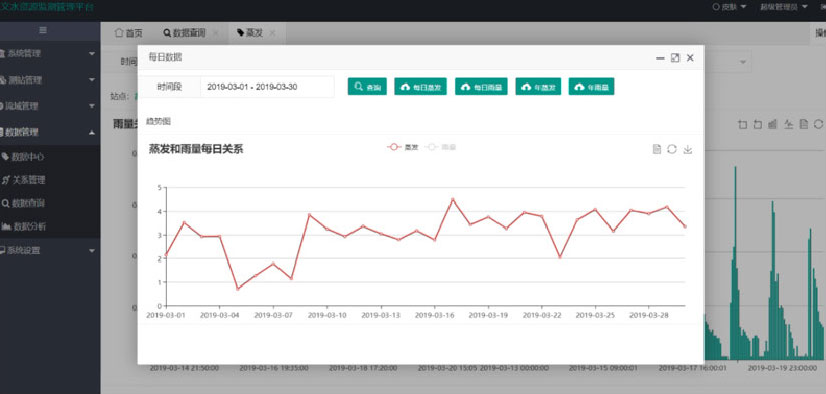
Task: Click area zoom icon in background chart toolbar
Action: coord(743,124)
